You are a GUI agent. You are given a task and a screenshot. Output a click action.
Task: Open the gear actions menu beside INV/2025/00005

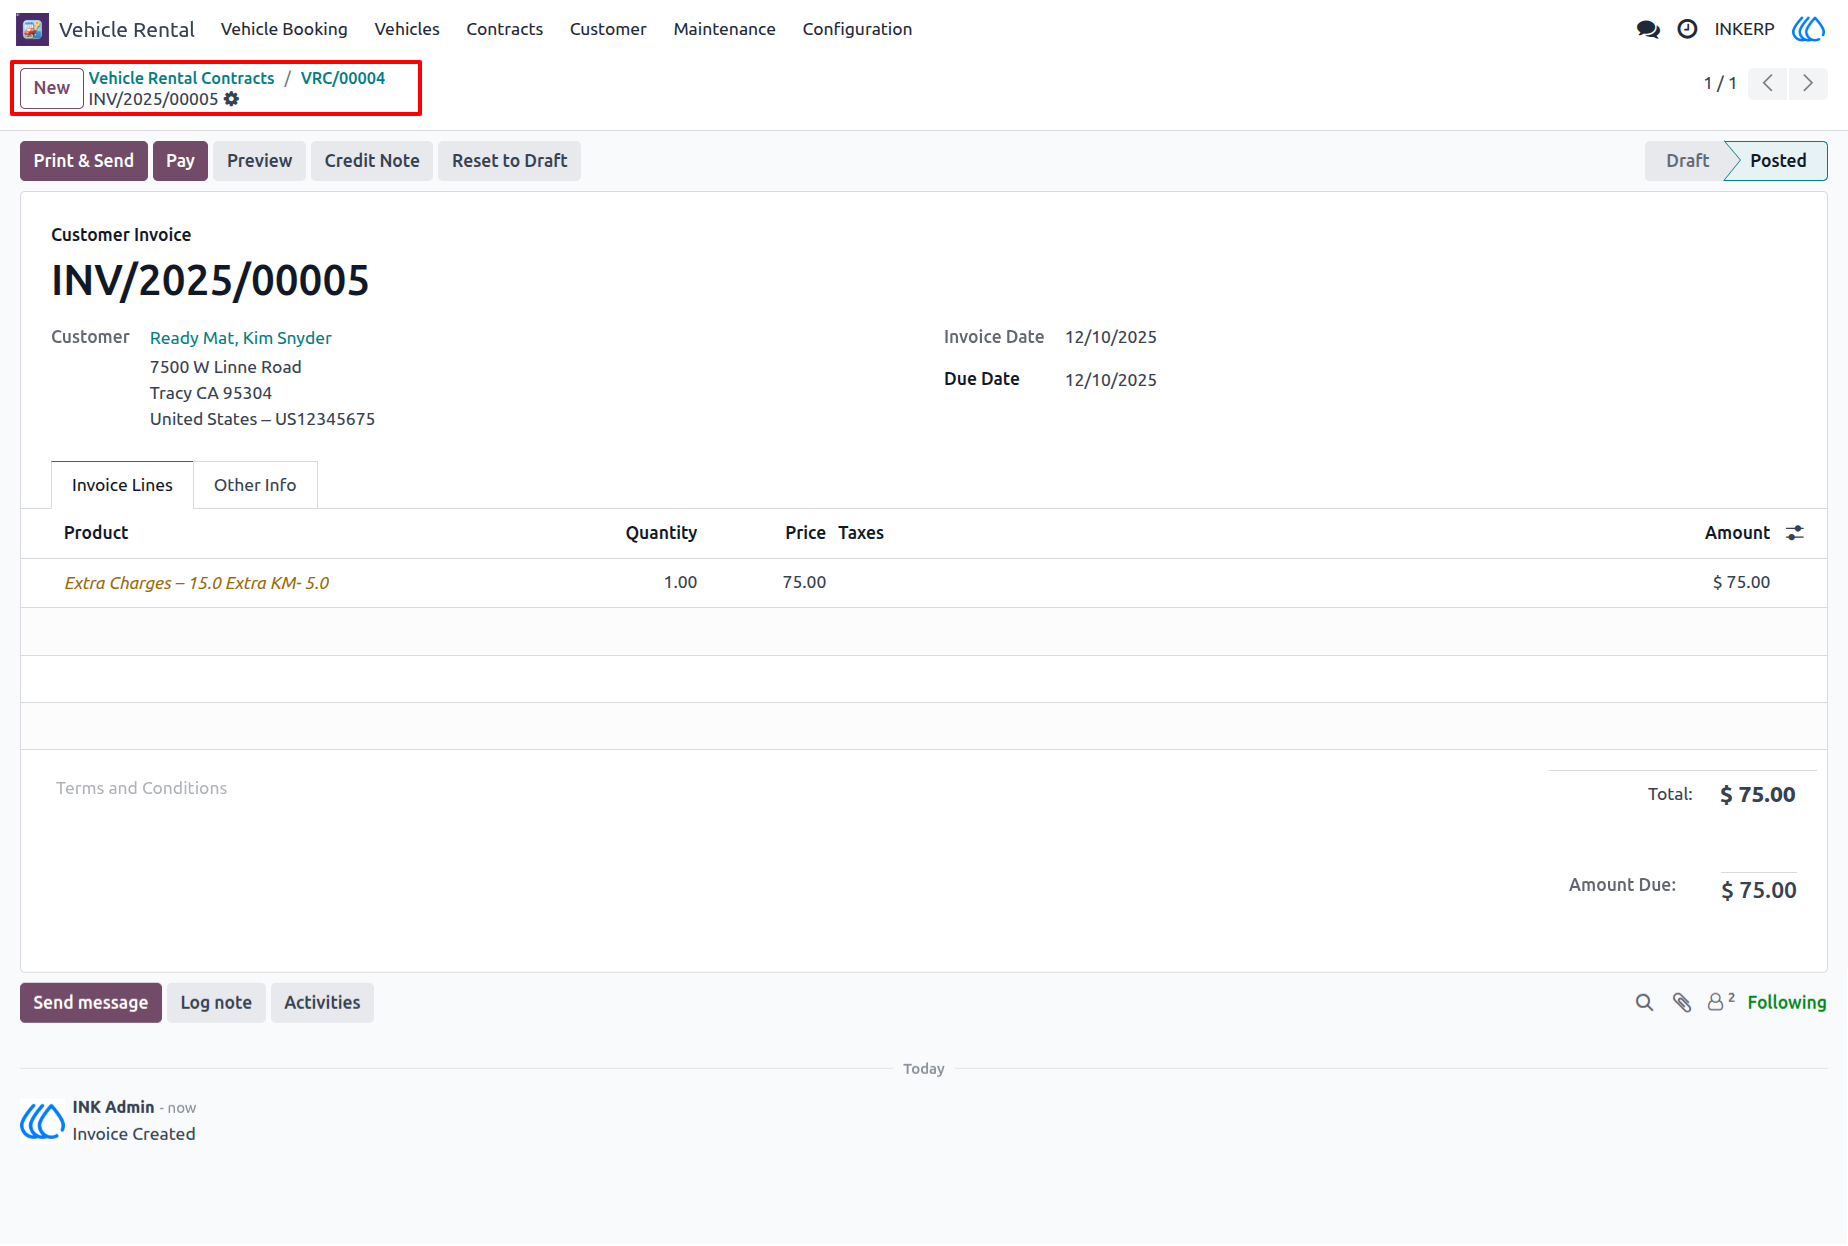coord(232,99)
